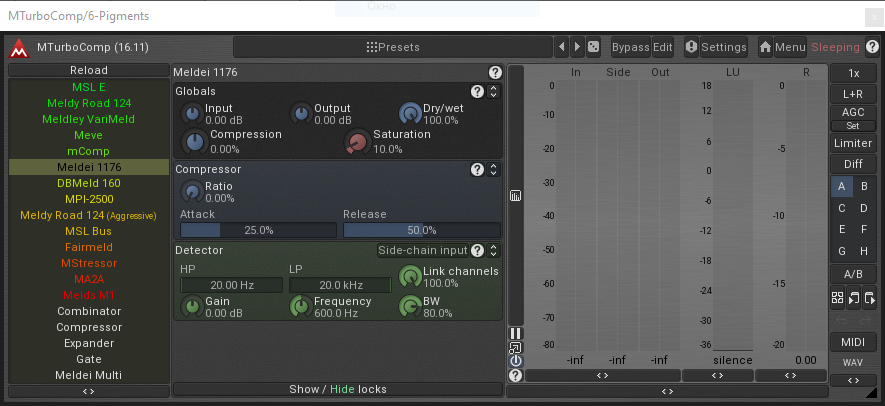The height and width of the screenshot is (406, 885).
Task: Open the Meldei 1176 help icon
Action: tap(495, 73)
